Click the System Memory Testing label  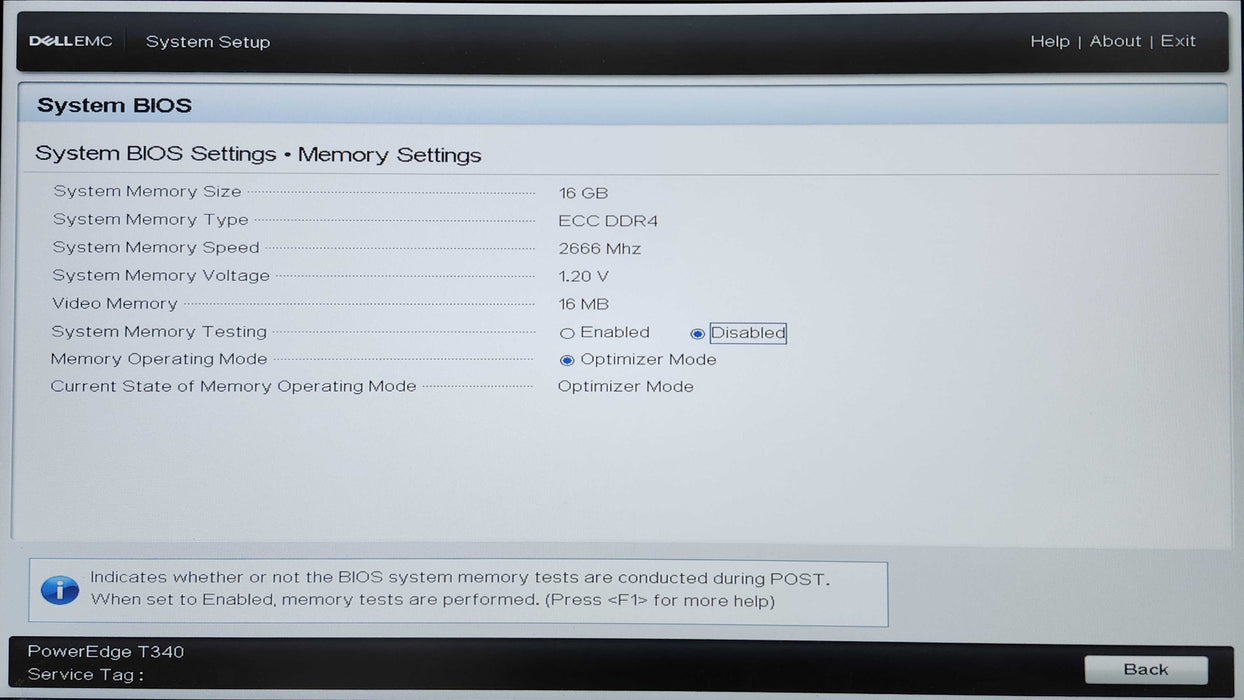[159, 331]
